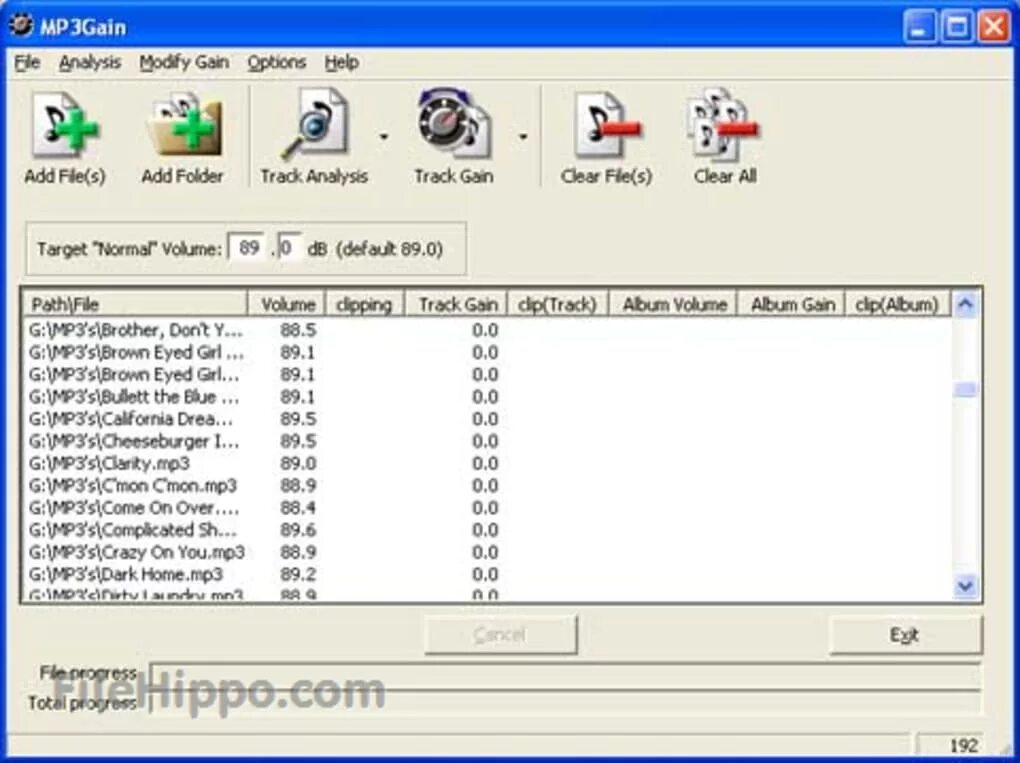Select the Bullett the Blue file row
Screen dimensions: 1020x763
(x=488, y=397)
